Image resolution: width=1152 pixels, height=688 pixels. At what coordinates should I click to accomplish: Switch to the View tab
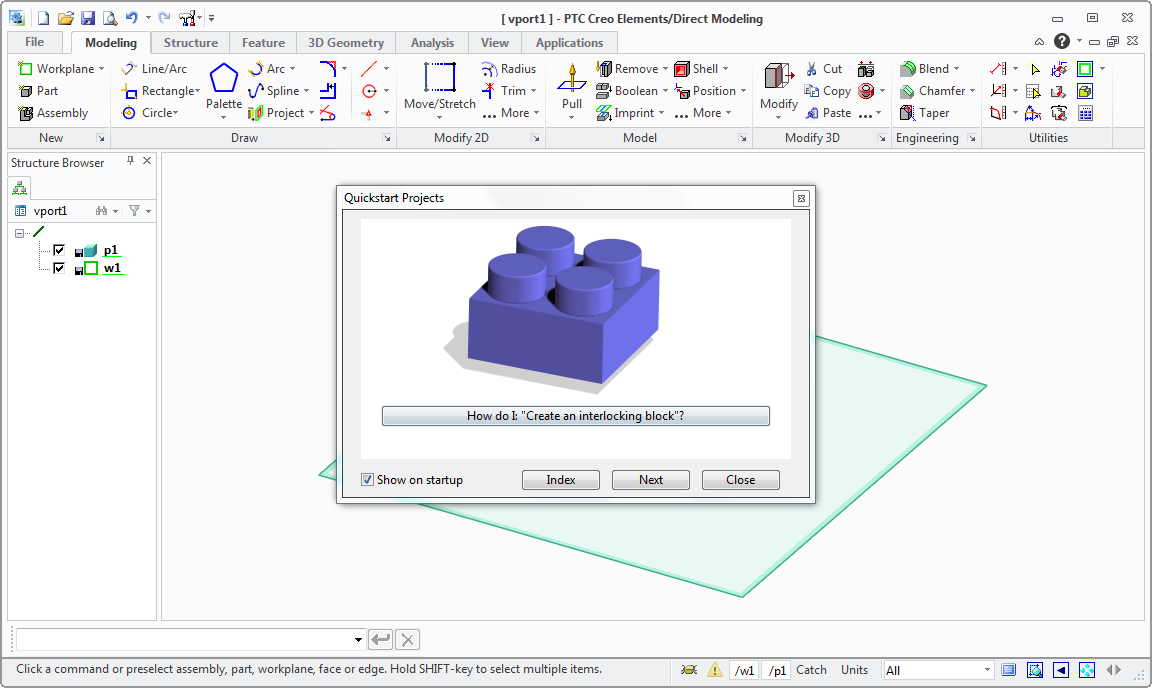click(x=494, y=43)
